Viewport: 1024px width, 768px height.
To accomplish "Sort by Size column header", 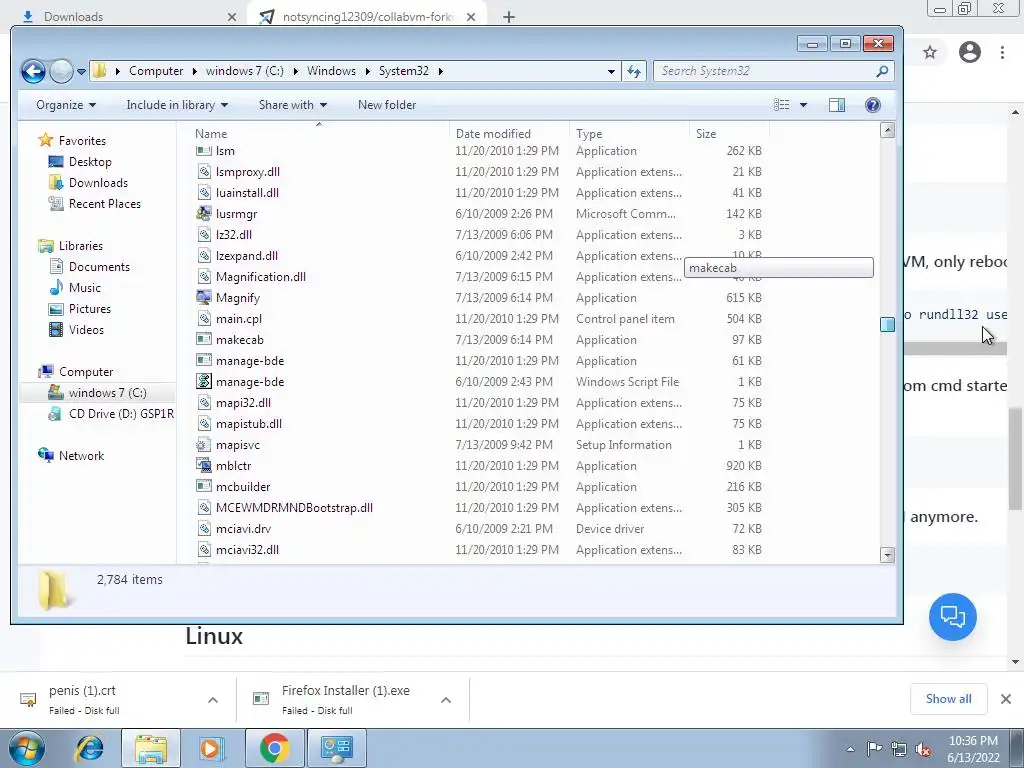I will coord(706,134).
